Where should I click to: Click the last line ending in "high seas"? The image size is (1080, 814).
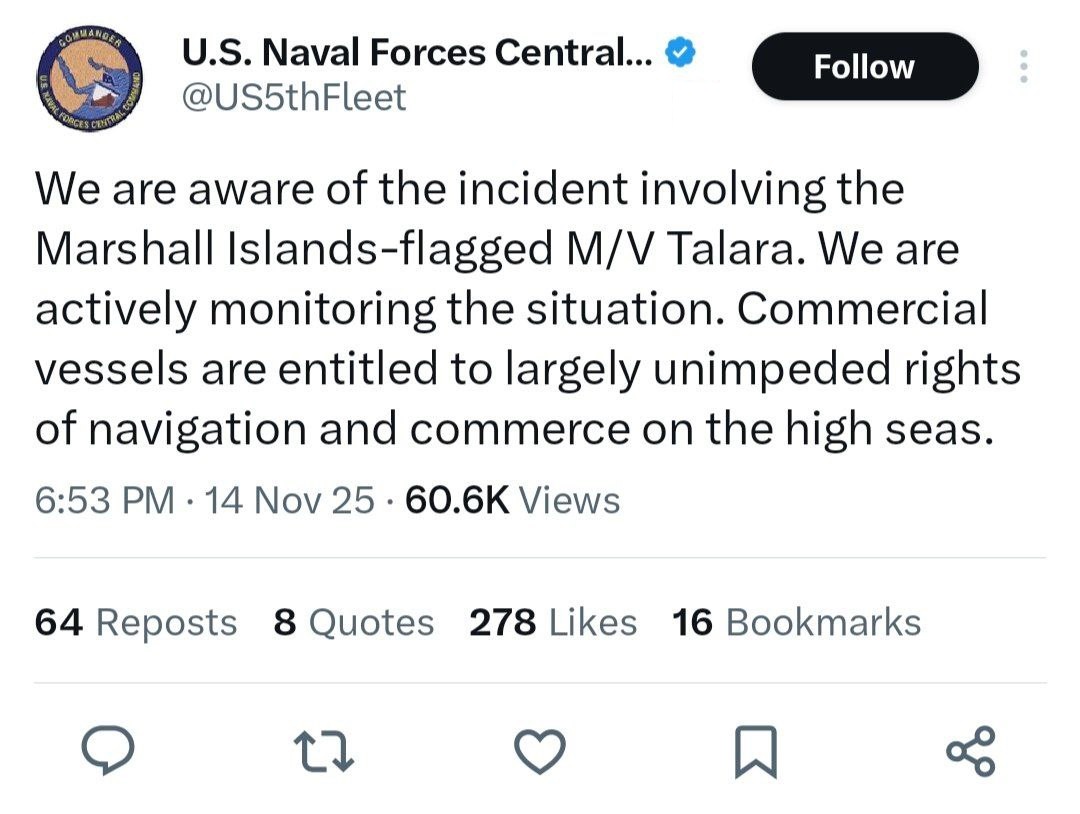tap(516, 428)
